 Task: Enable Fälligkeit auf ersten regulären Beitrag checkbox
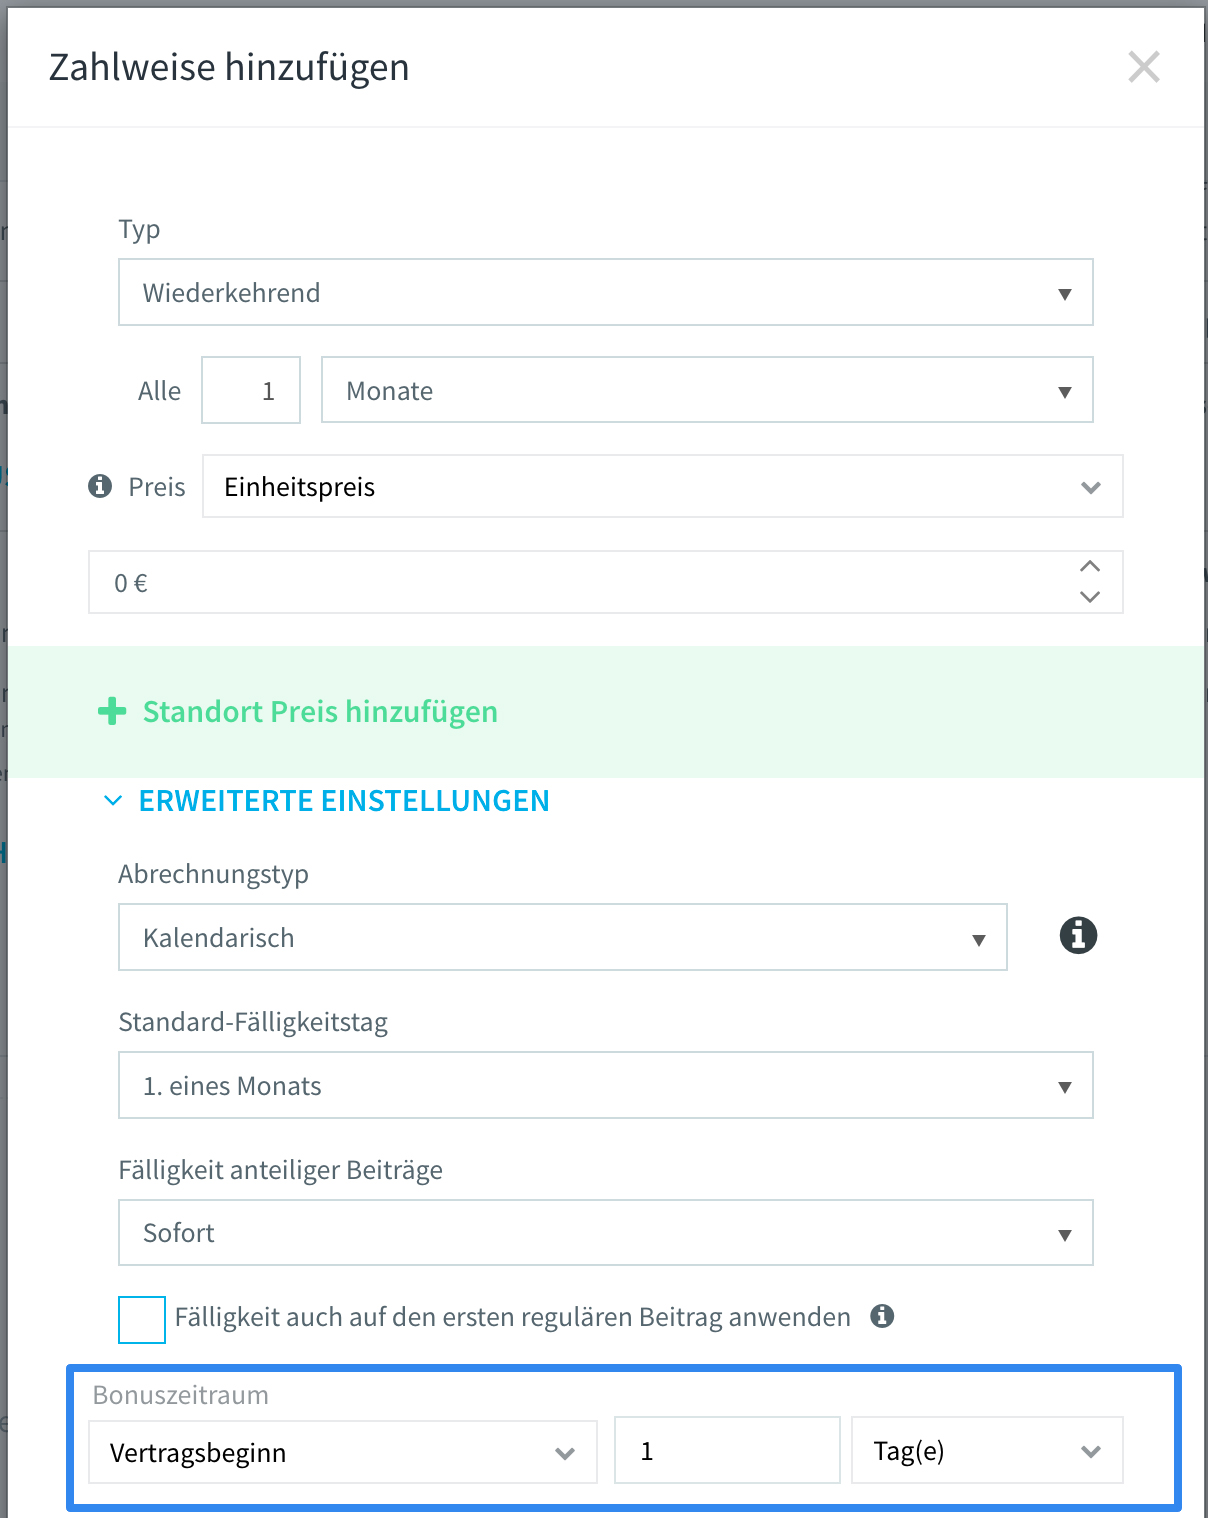coord(142,1319)
